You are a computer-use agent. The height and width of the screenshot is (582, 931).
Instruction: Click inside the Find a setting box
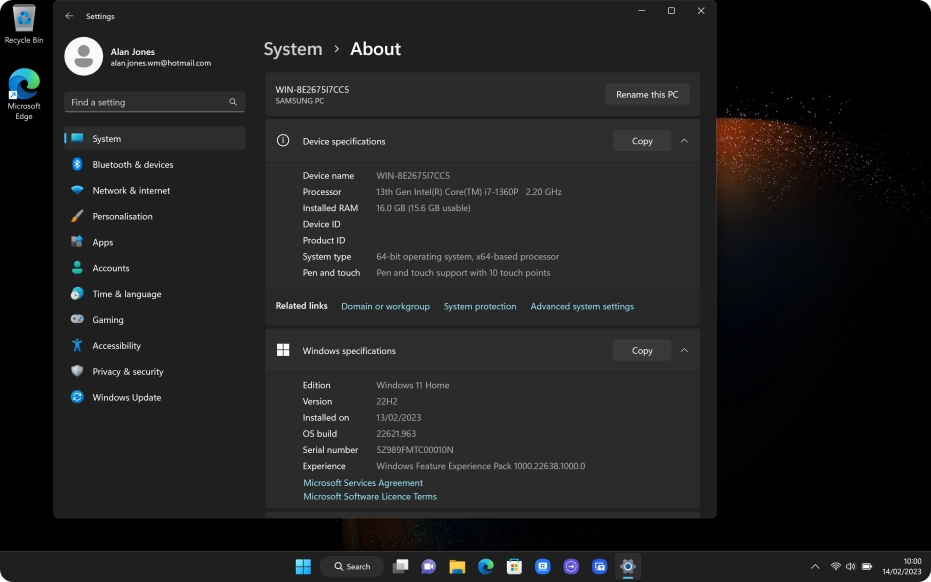click(x=150, y=102)
